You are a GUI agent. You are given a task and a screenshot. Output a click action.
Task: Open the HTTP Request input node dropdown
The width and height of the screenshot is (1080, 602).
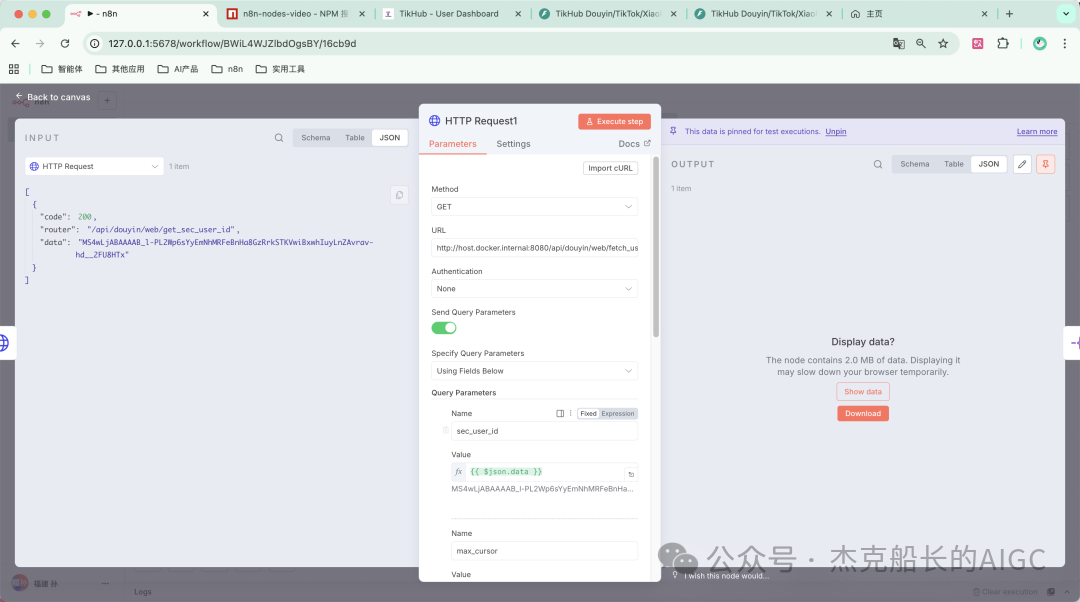point(94,166)
